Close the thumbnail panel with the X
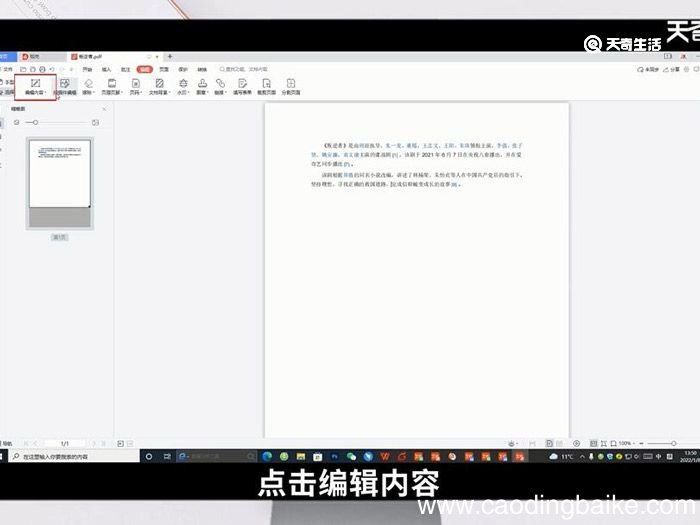This screenshot has width=700, height=525. pos(104,109)
